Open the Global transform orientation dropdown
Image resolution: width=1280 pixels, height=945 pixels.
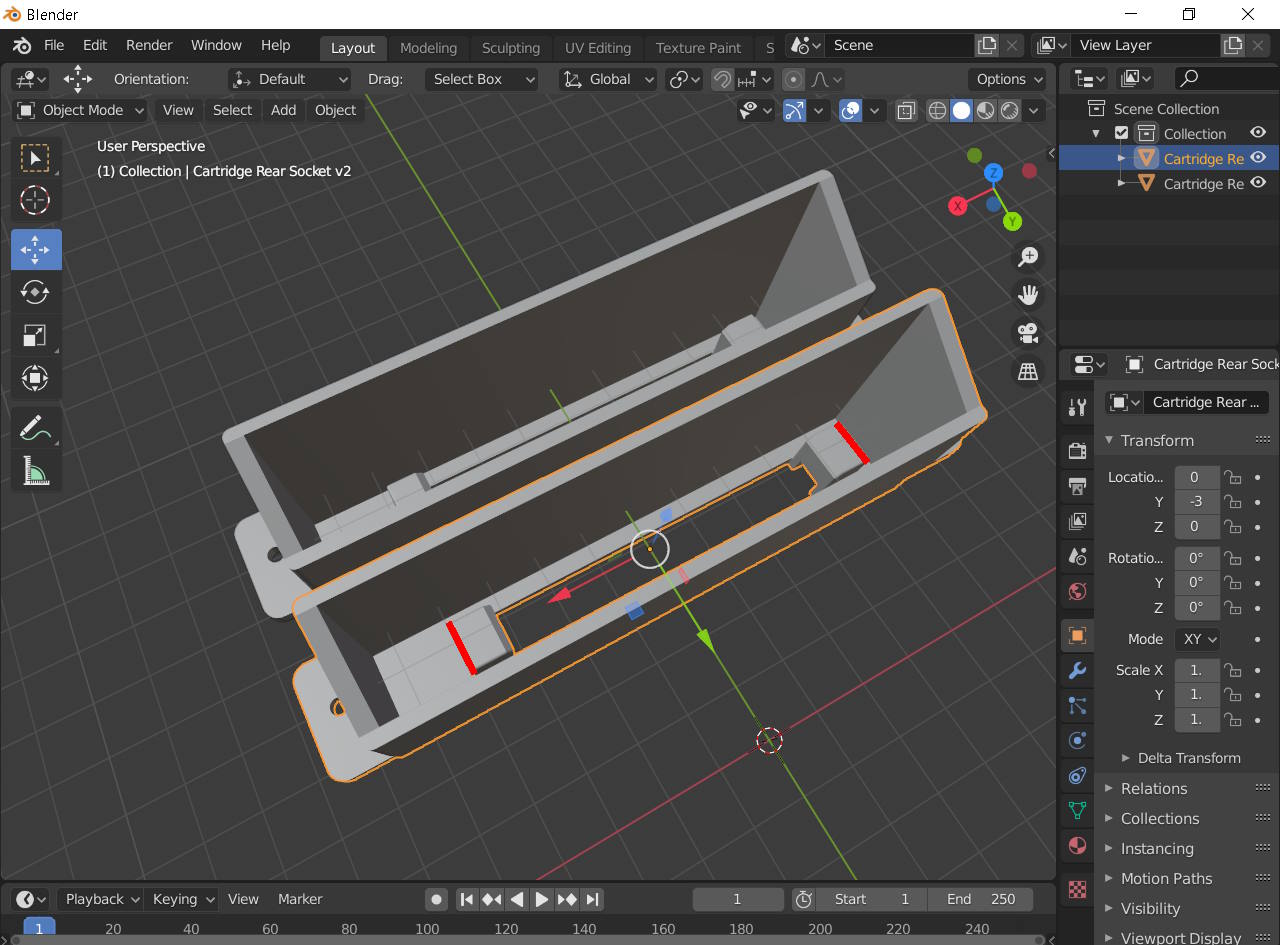[x=608, y=79]
